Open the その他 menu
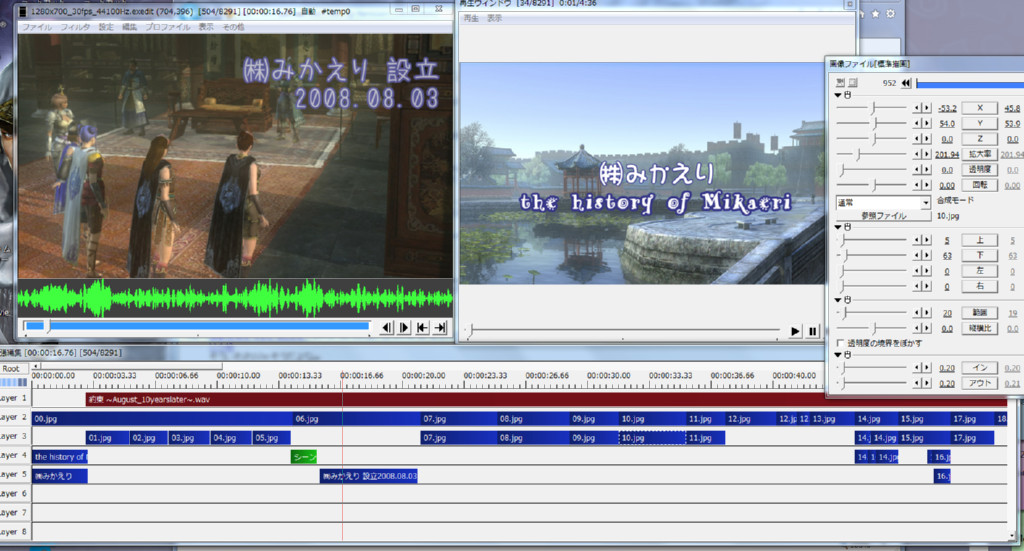The height and width of the screenshot is (551, 1024). click(233, 27)
